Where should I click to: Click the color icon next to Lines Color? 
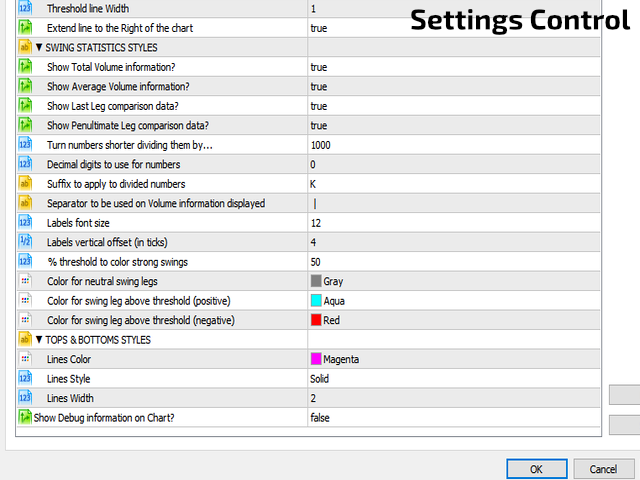pos(25,359)
